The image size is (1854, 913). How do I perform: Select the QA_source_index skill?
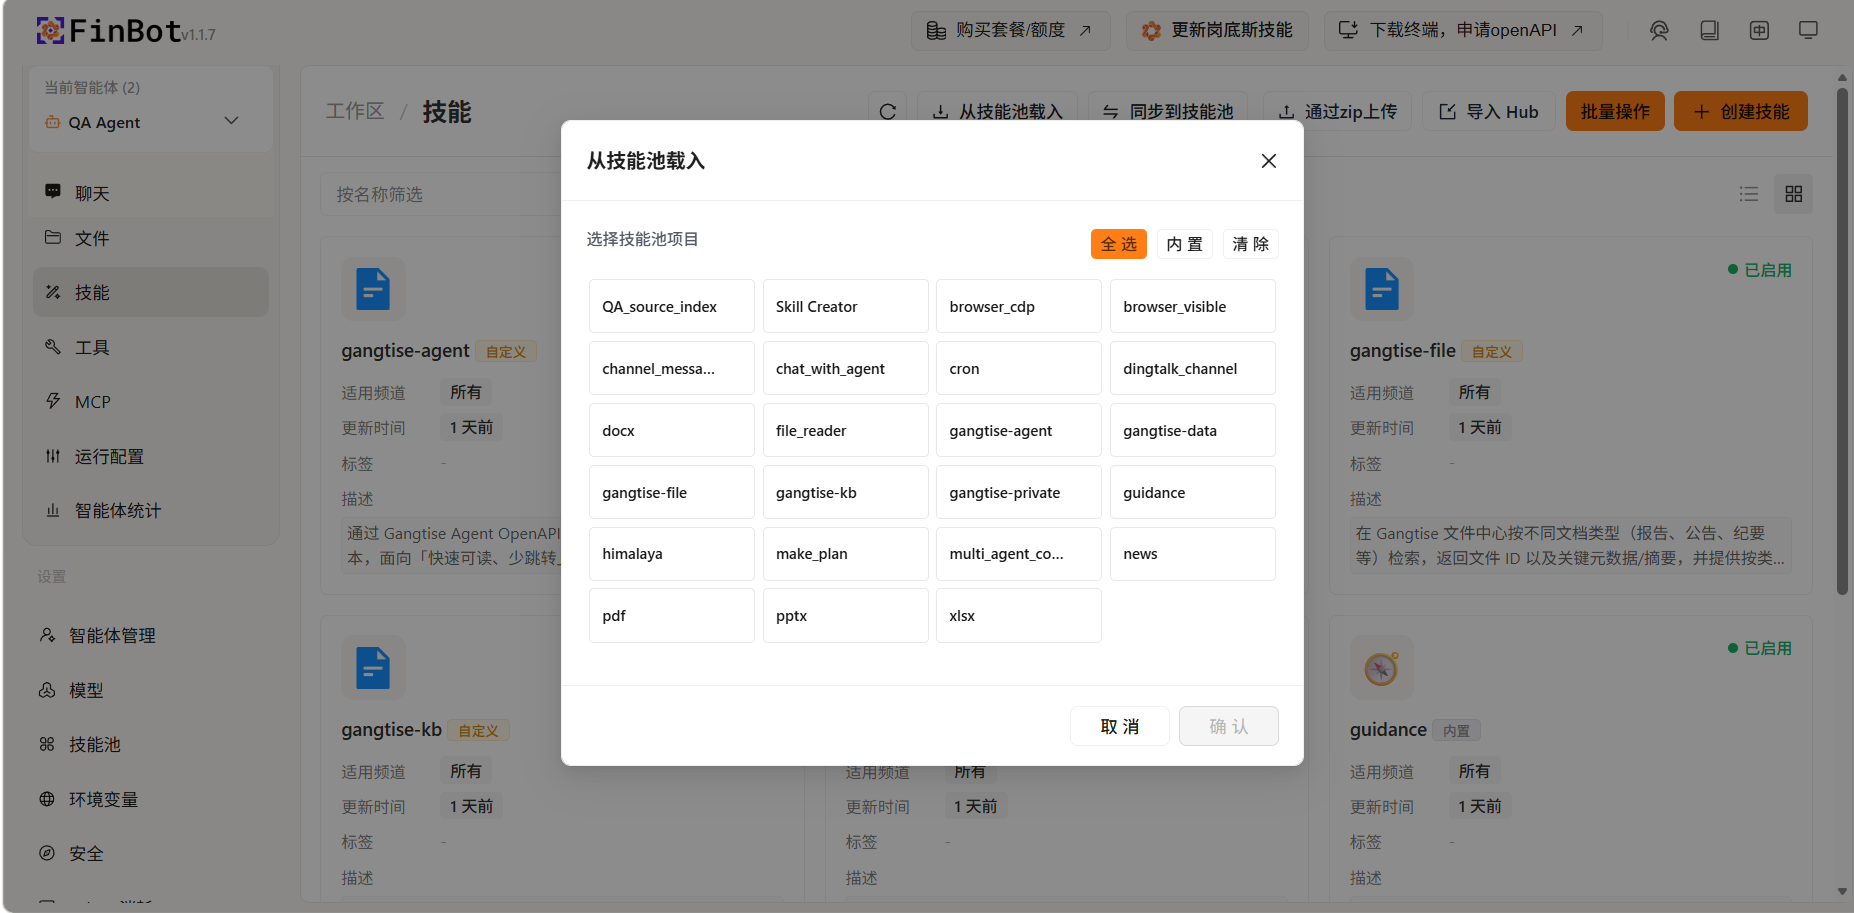[672, 306]
